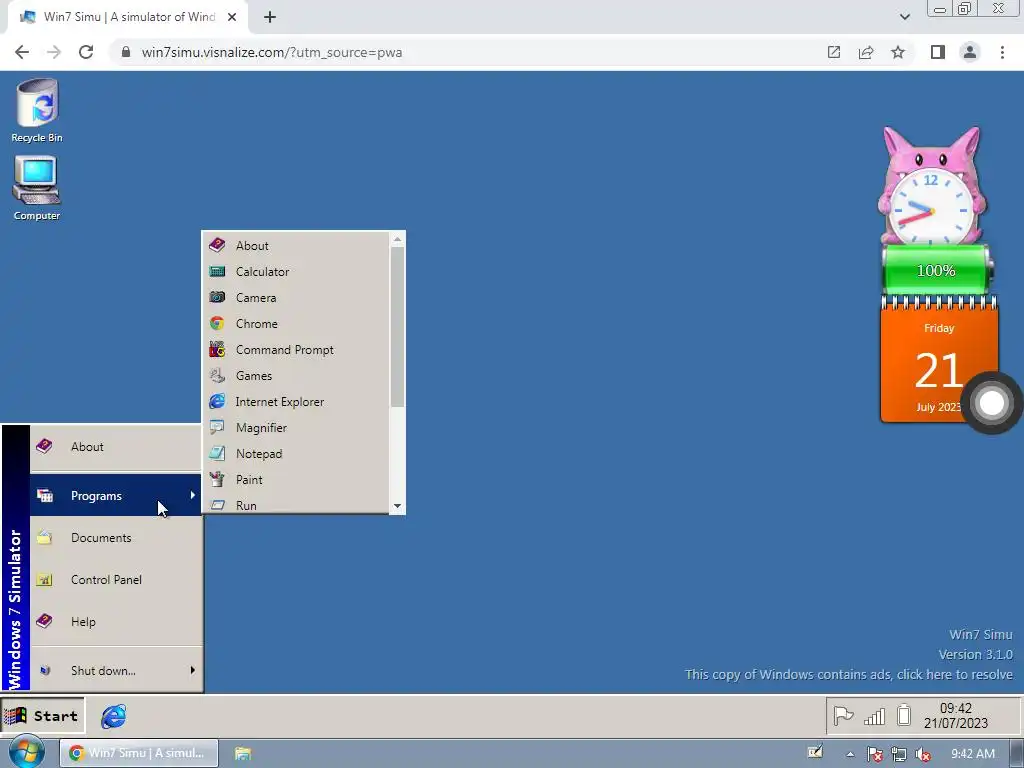Viewport: 1024px width, 768px height.
Task: Click the ads notice link to resolve
Action: pos(848,674)
